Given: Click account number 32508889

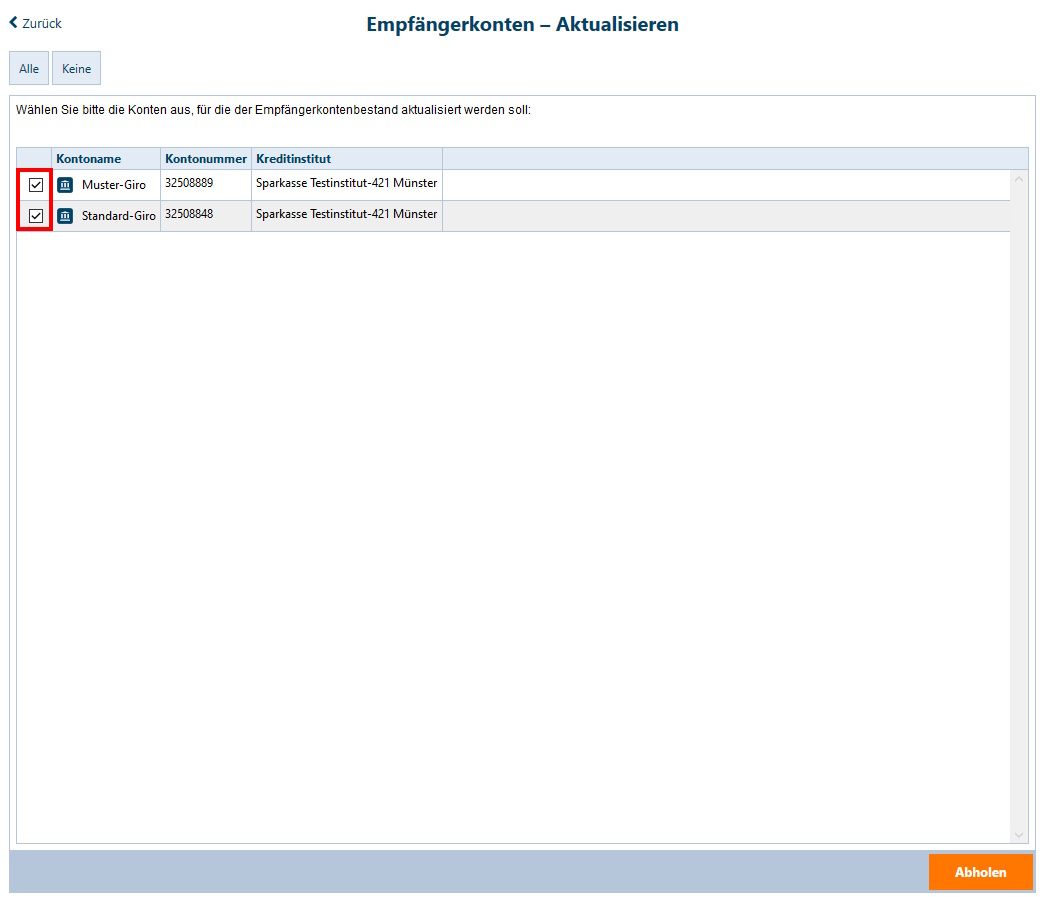Looking at the screenshot, I should 189,184.
